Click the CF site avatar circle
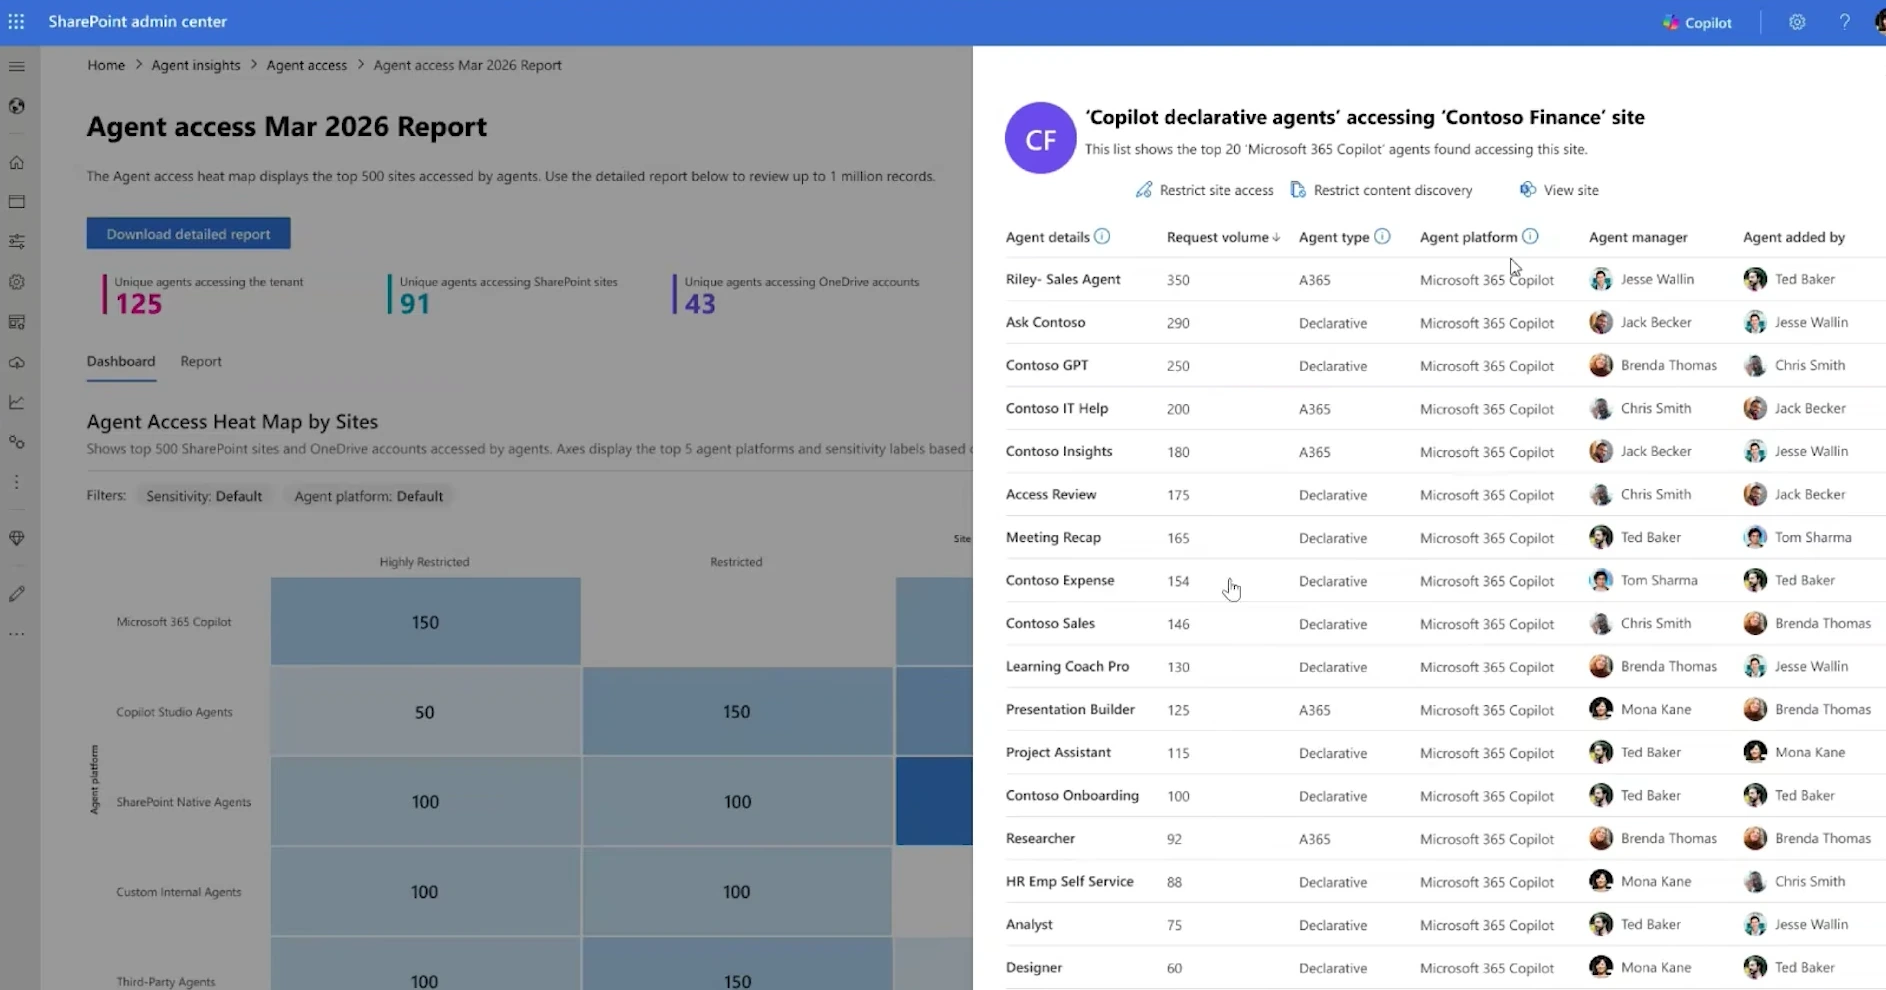This screenshot has width=1886, height=990. (1040, 138)
